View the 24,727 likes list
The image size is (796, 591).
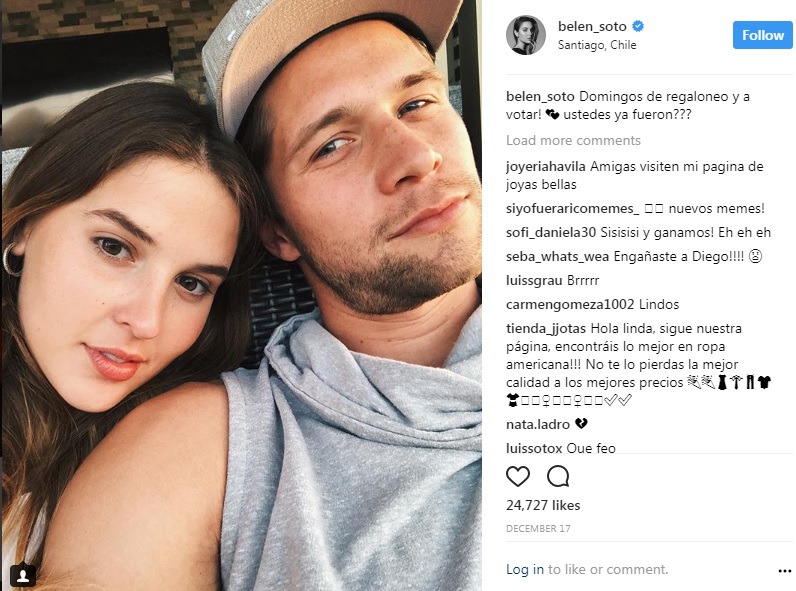tap(543, 505)
